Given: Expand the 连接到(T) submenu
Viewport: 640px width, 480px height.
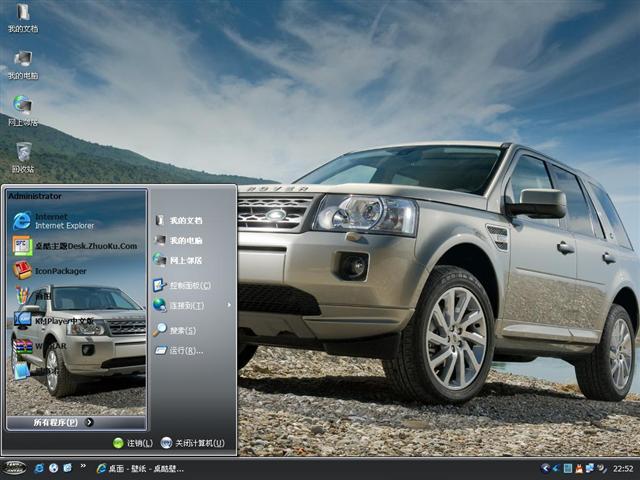Looking at the screenshot, I should point(186,305).
